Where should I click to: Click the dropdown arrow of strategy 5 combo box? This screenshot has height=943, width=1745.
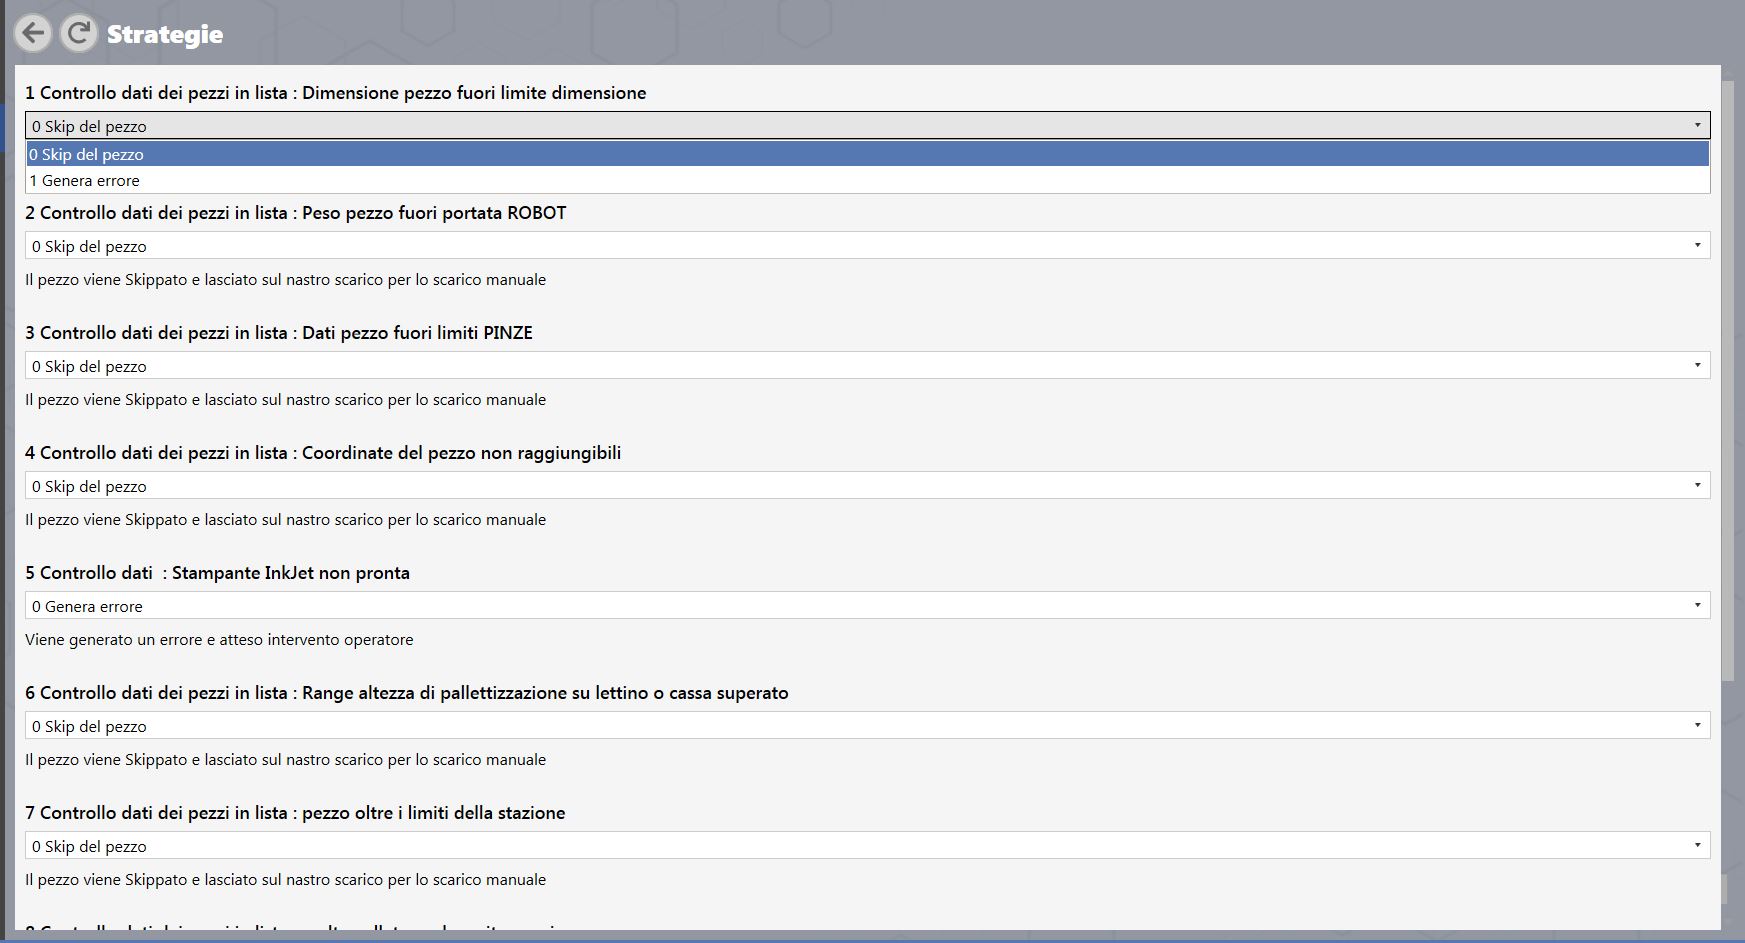pos(1697,605)
